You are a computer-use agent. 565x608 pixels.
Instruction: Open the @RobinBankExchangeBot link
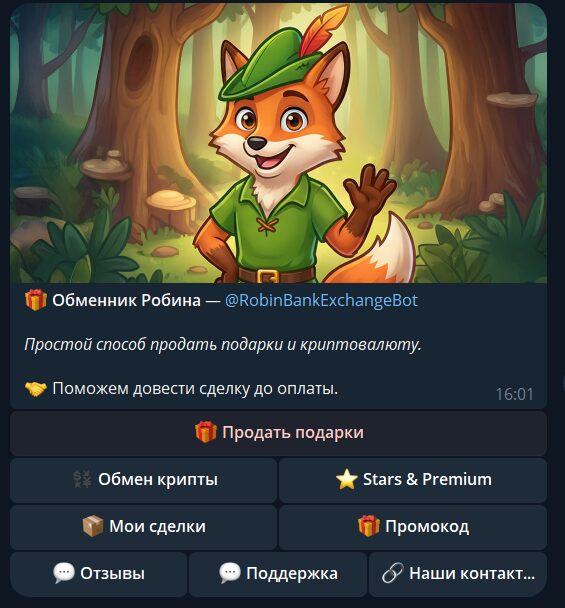321,301
